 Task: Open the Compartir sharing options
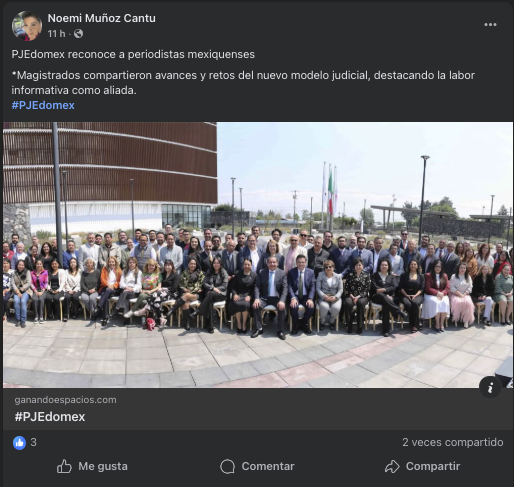(x=433, y=466)
